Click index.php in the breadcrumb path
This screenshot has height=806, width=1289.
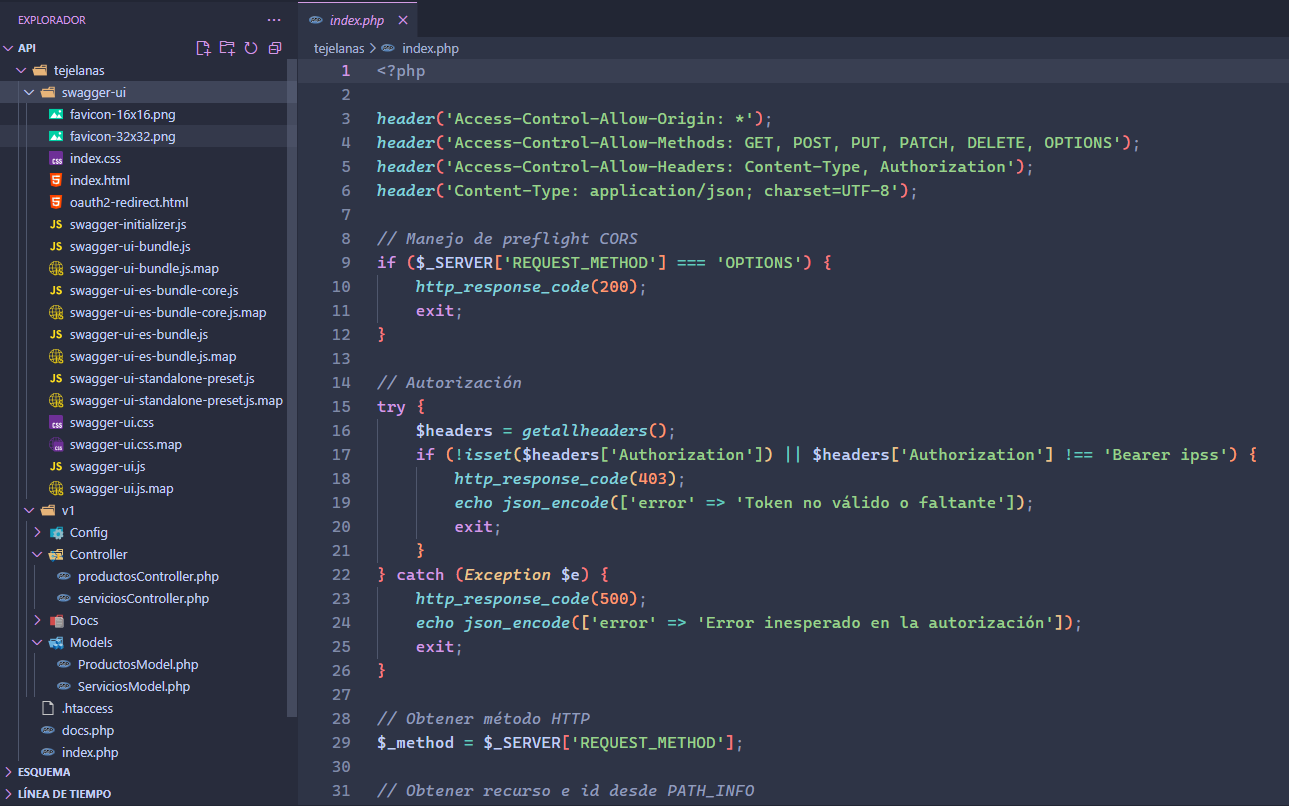pyautogui.click(x=430, y=48)
